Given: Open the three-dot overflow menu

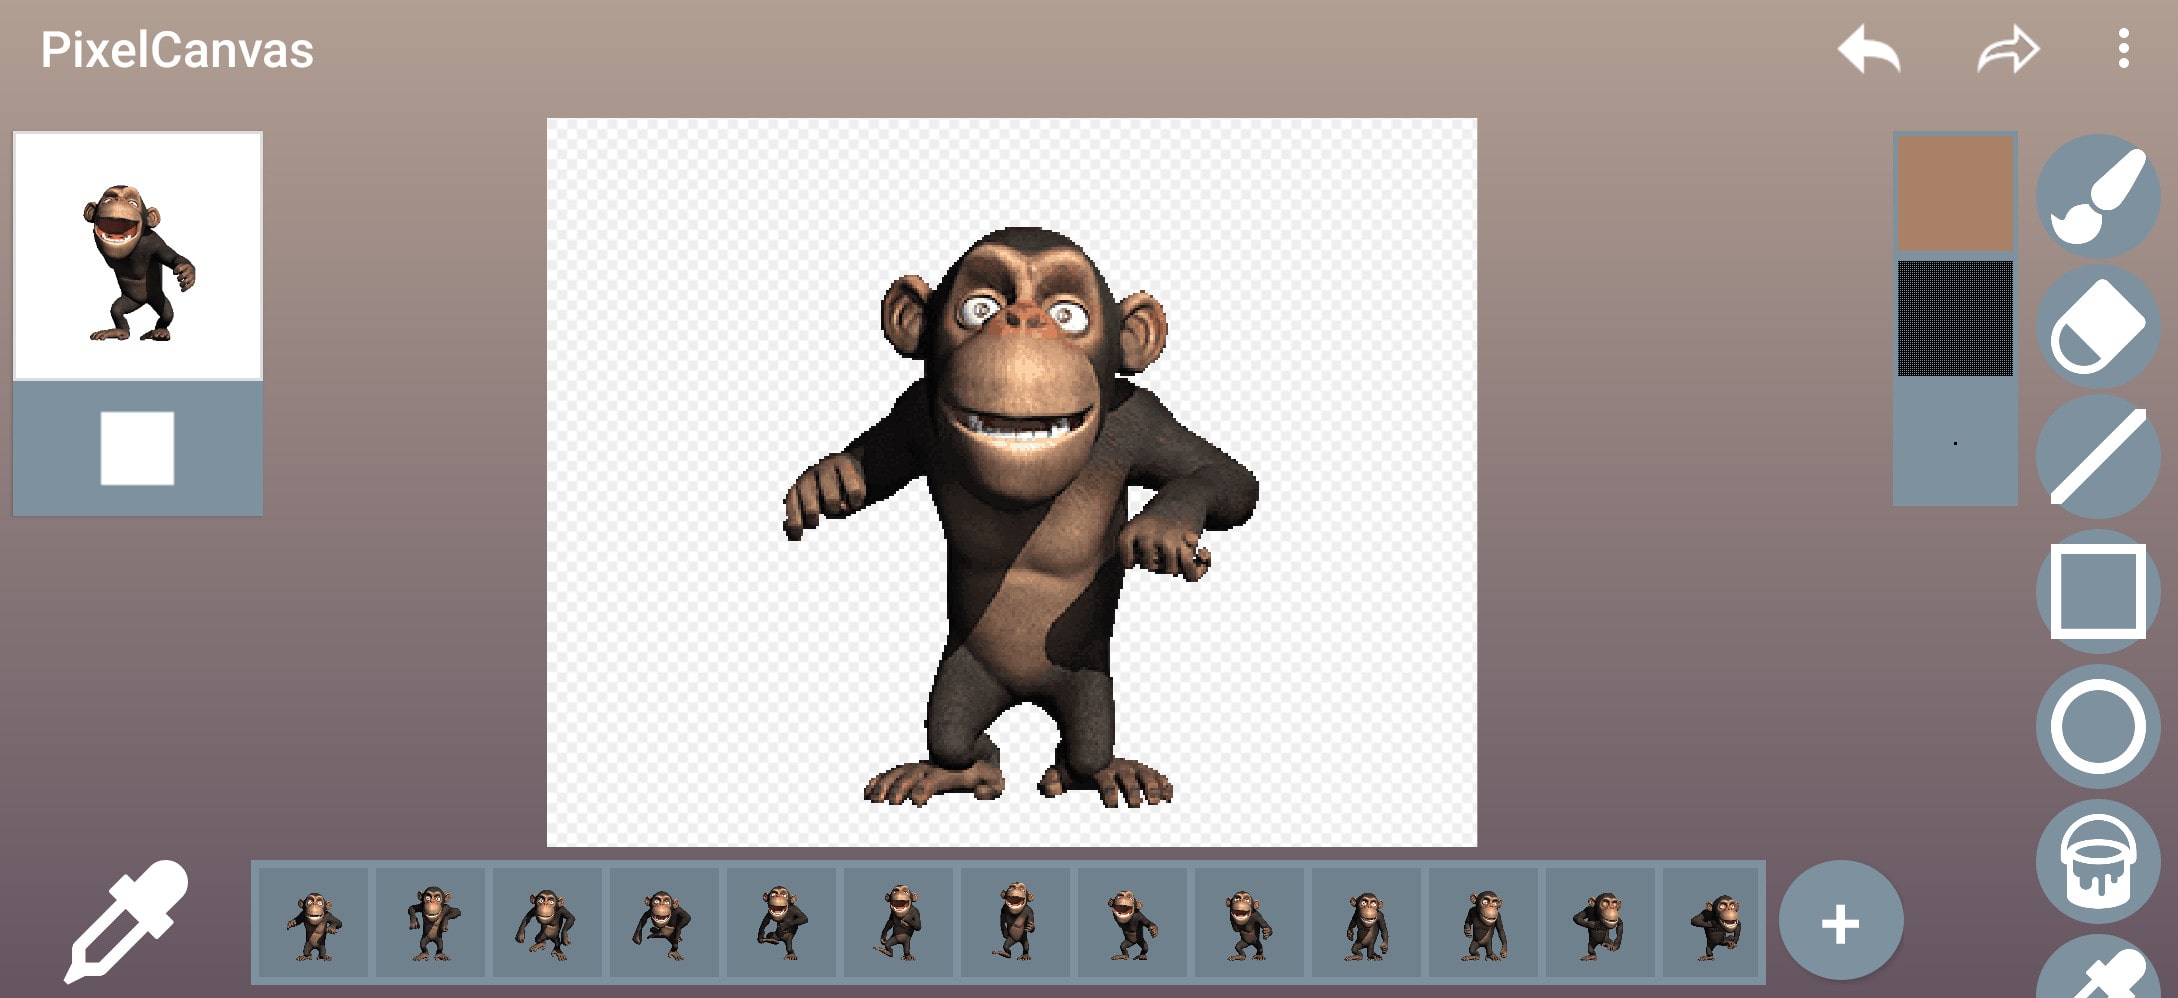Looking at the screenshot, I should (2123, 50).
